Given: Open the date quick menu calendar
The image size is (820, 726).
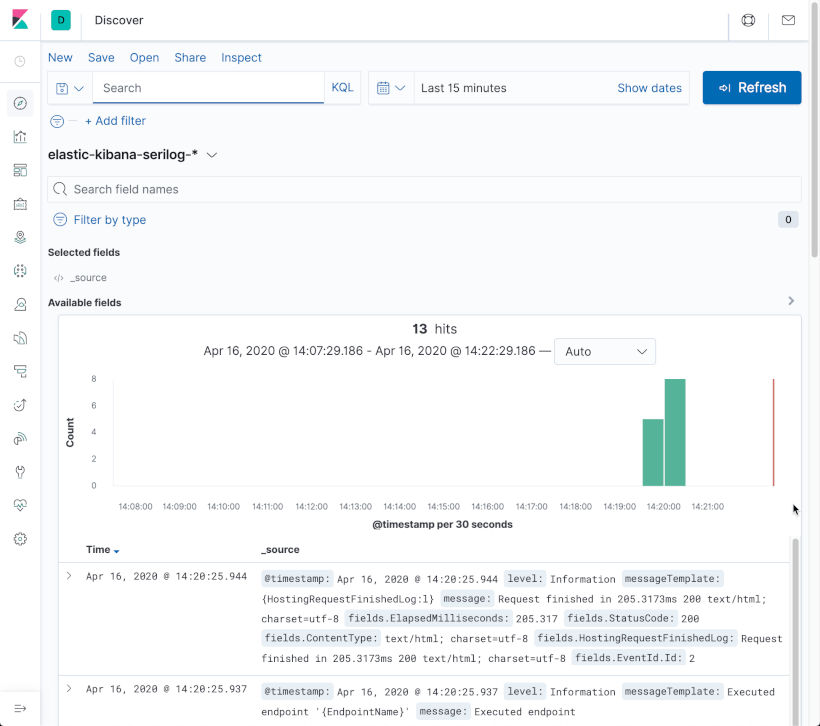Looking at the screenshot, I should click(391, 88).
